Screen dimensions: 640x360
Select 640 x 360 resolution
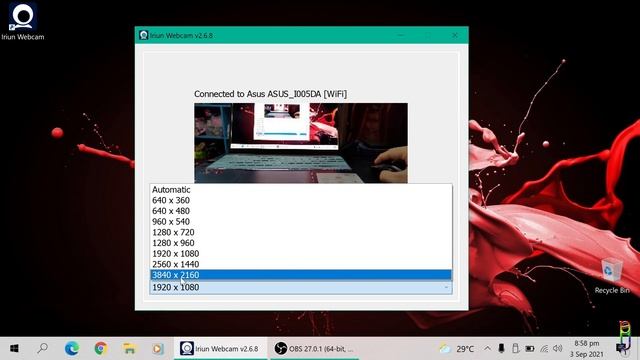click(301, 200)
